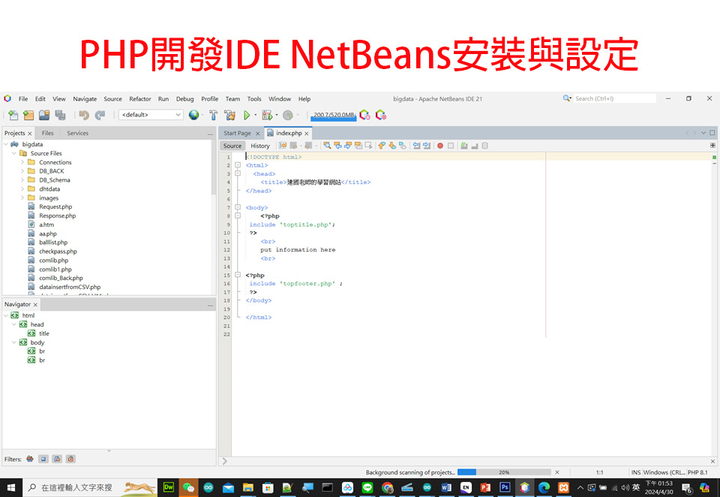Collapse the body code fold marker
The image size is (720, 497).
coord(237,208)
